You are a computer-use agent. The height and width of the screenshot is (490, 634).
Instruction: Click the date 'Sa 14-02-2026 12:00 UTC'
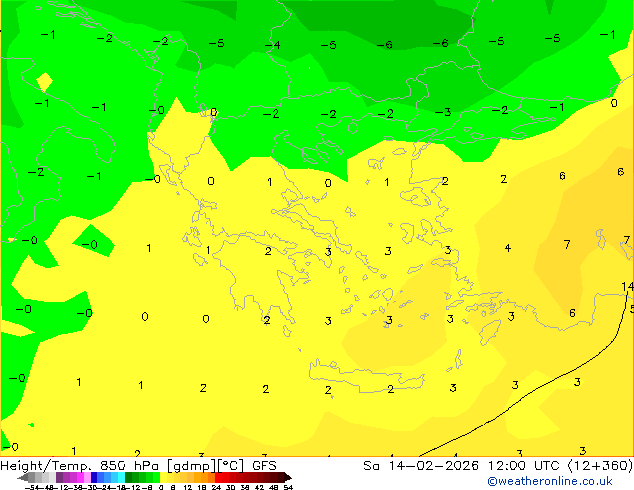pyautogui.click(x=464, y=465)
